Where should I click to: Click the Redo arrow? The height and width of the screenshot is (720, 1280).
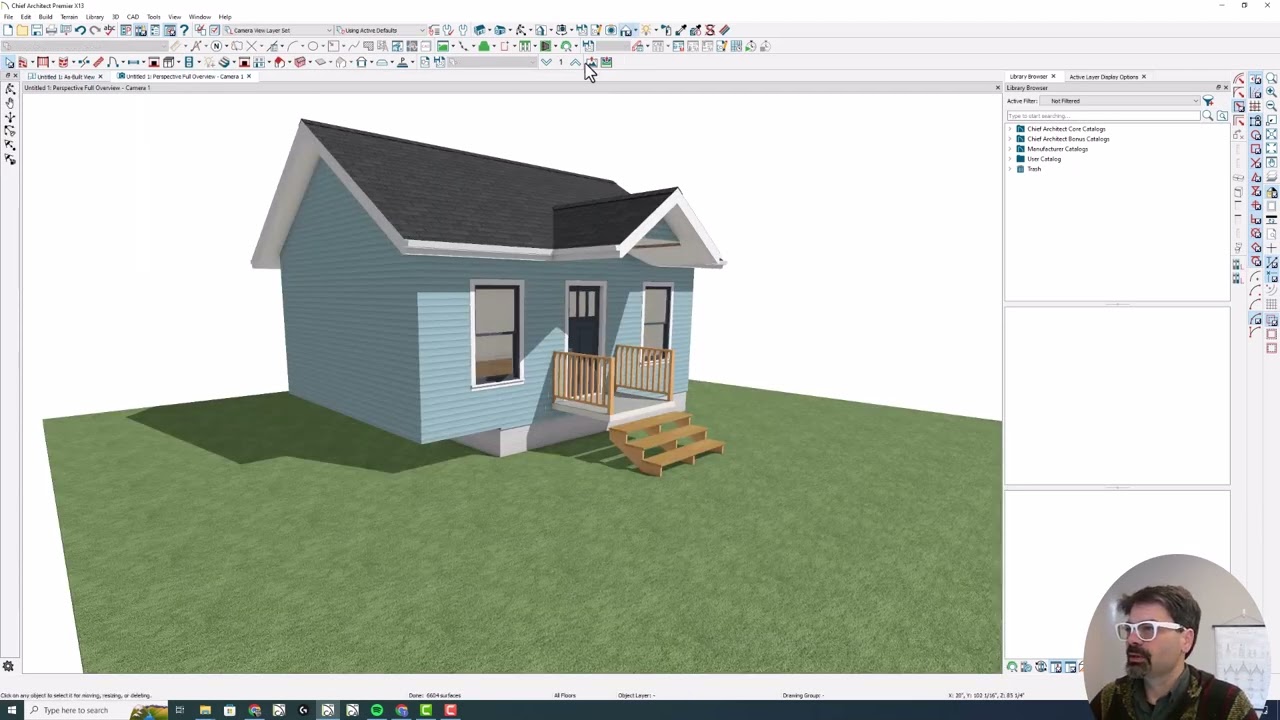click(x=94, y=30)
